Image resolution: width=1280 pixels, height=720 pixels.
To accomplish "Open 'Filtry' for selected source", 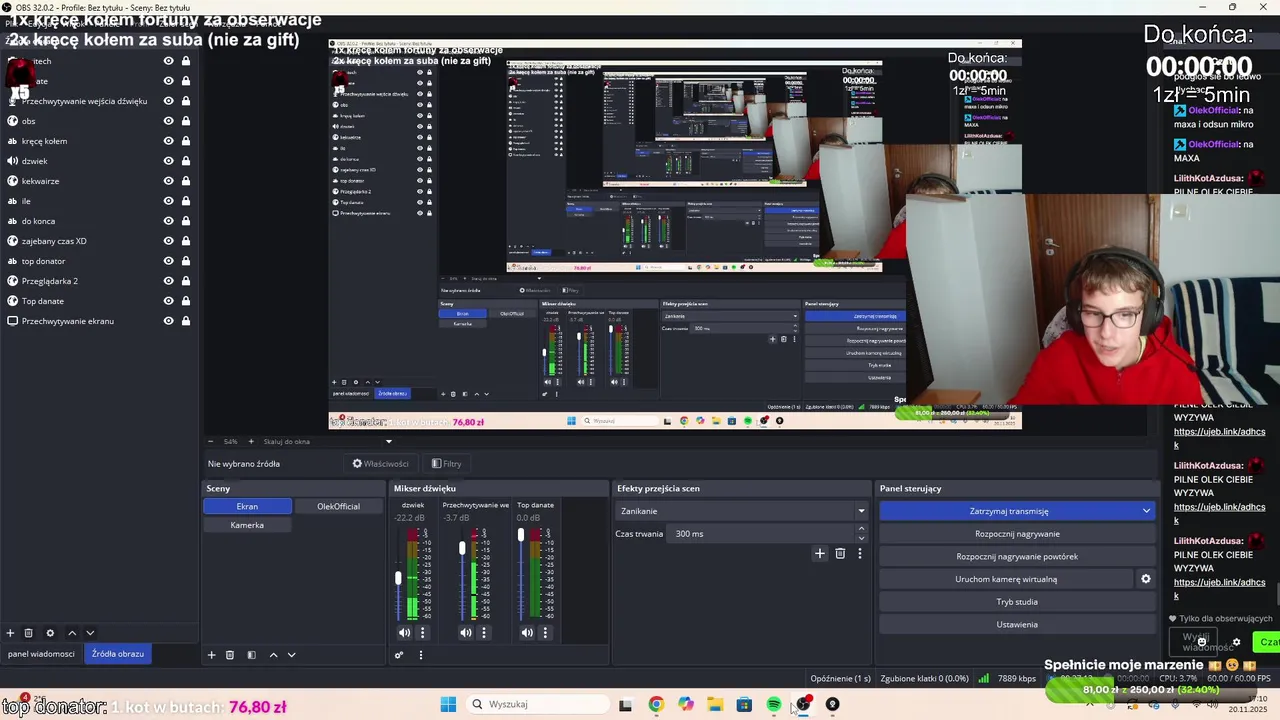I will click(447, 464).
